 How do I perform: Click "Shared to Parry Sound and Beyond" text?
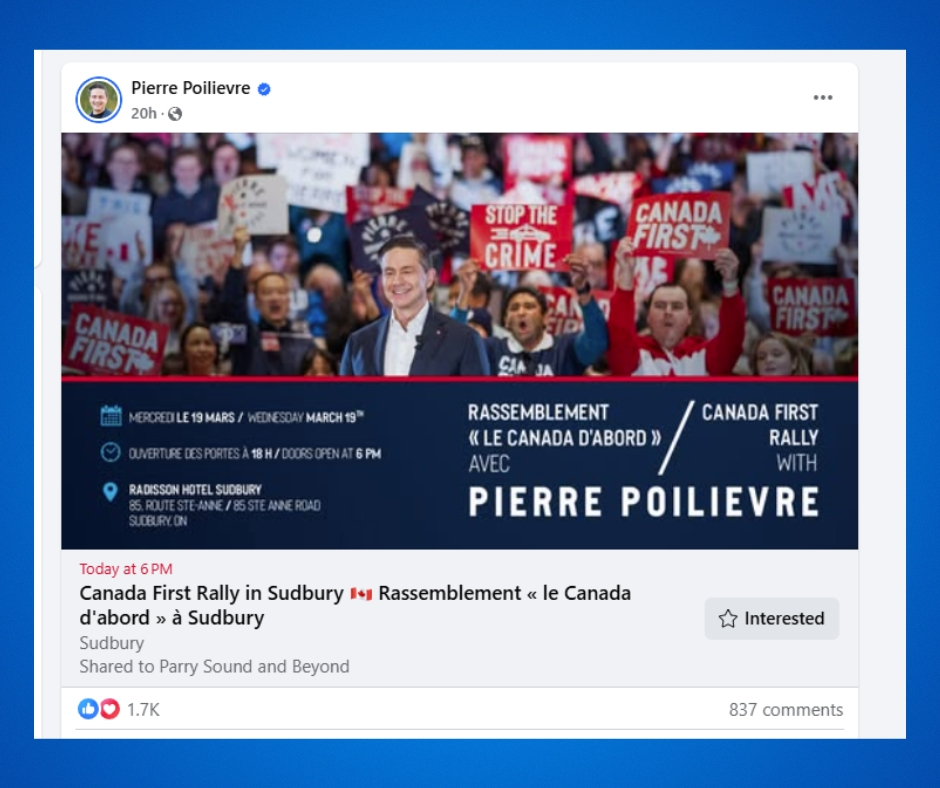[214, 666]
